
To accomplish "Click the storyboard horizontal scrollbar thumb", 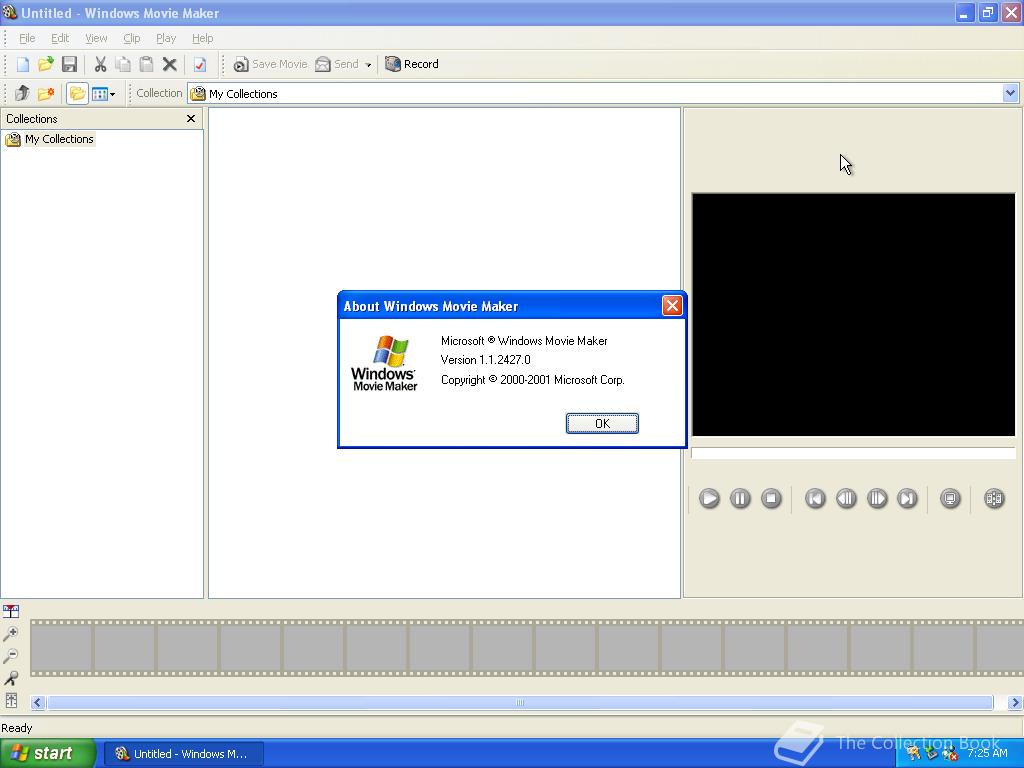I will tap(520, 703).
